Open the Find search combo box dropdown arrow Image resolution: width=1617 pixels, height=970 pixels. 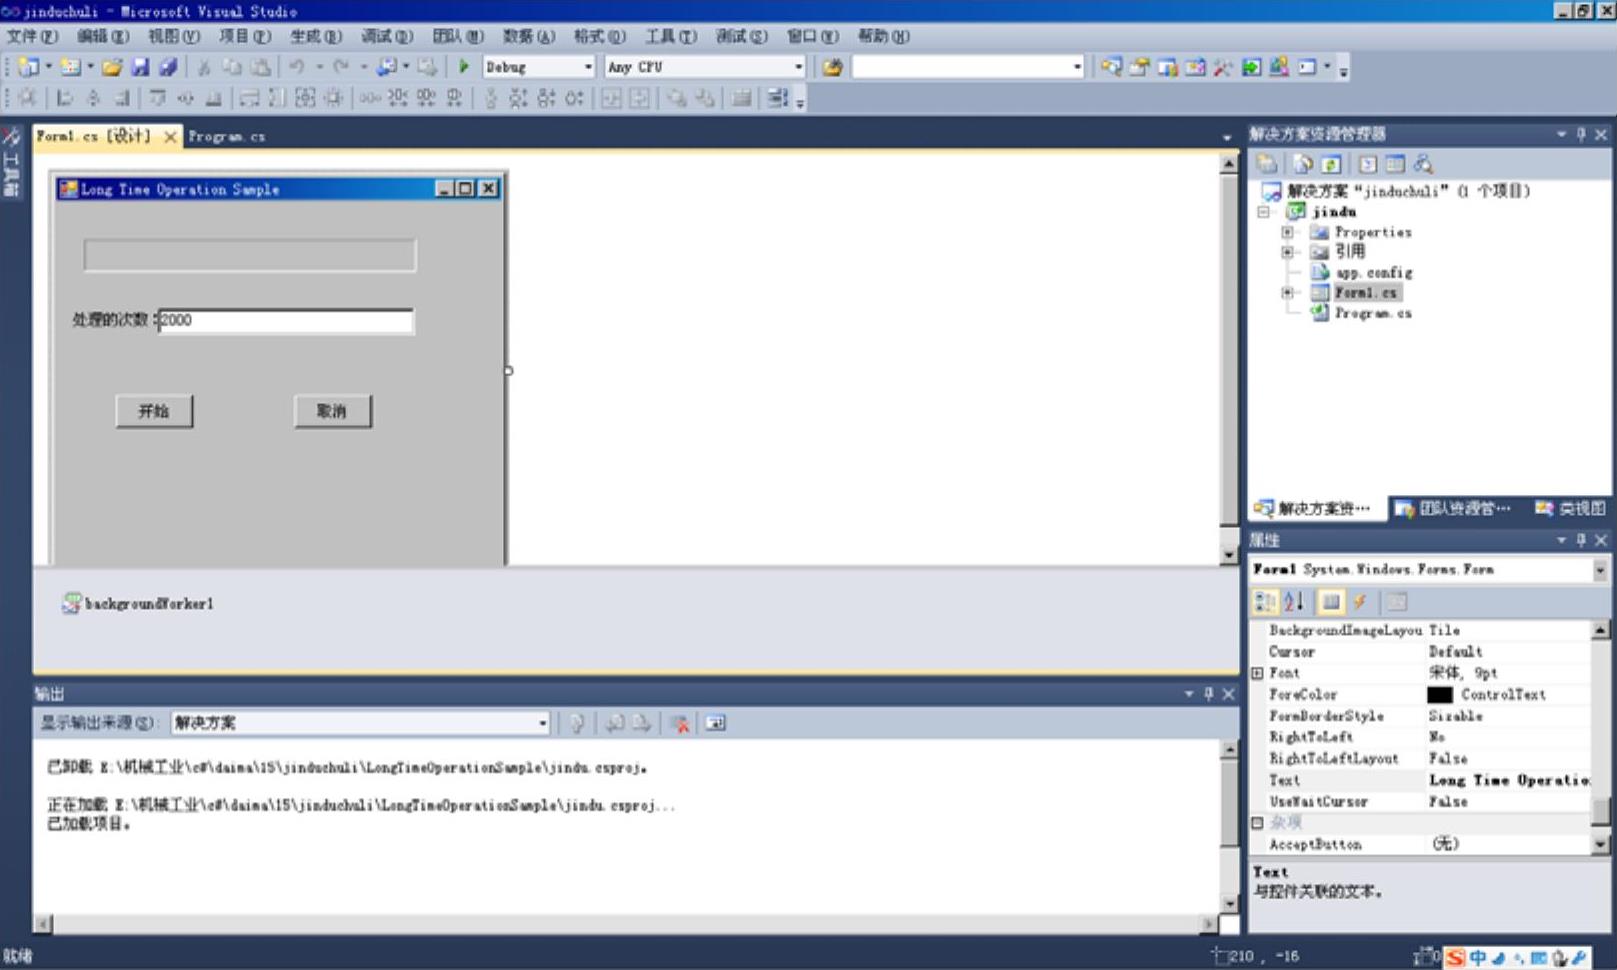click(x=1077, y=67)
